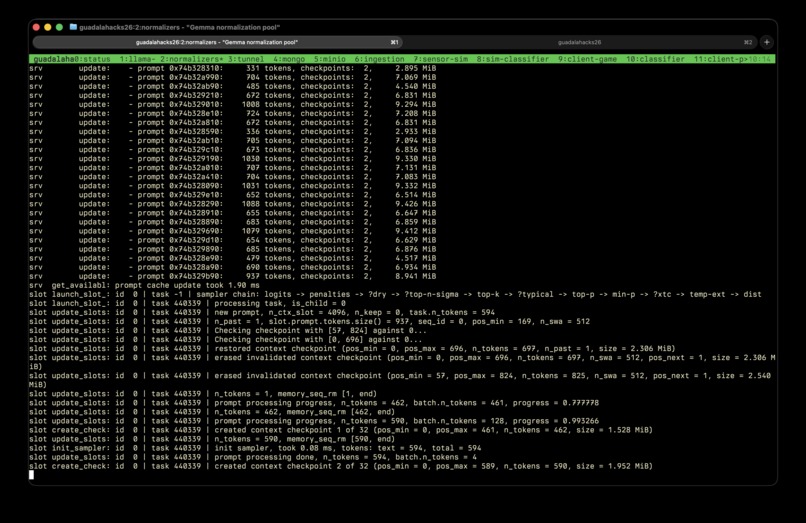
Task: Click "created context checkpoint 2 of 32" line
Action: coord(341,466)
